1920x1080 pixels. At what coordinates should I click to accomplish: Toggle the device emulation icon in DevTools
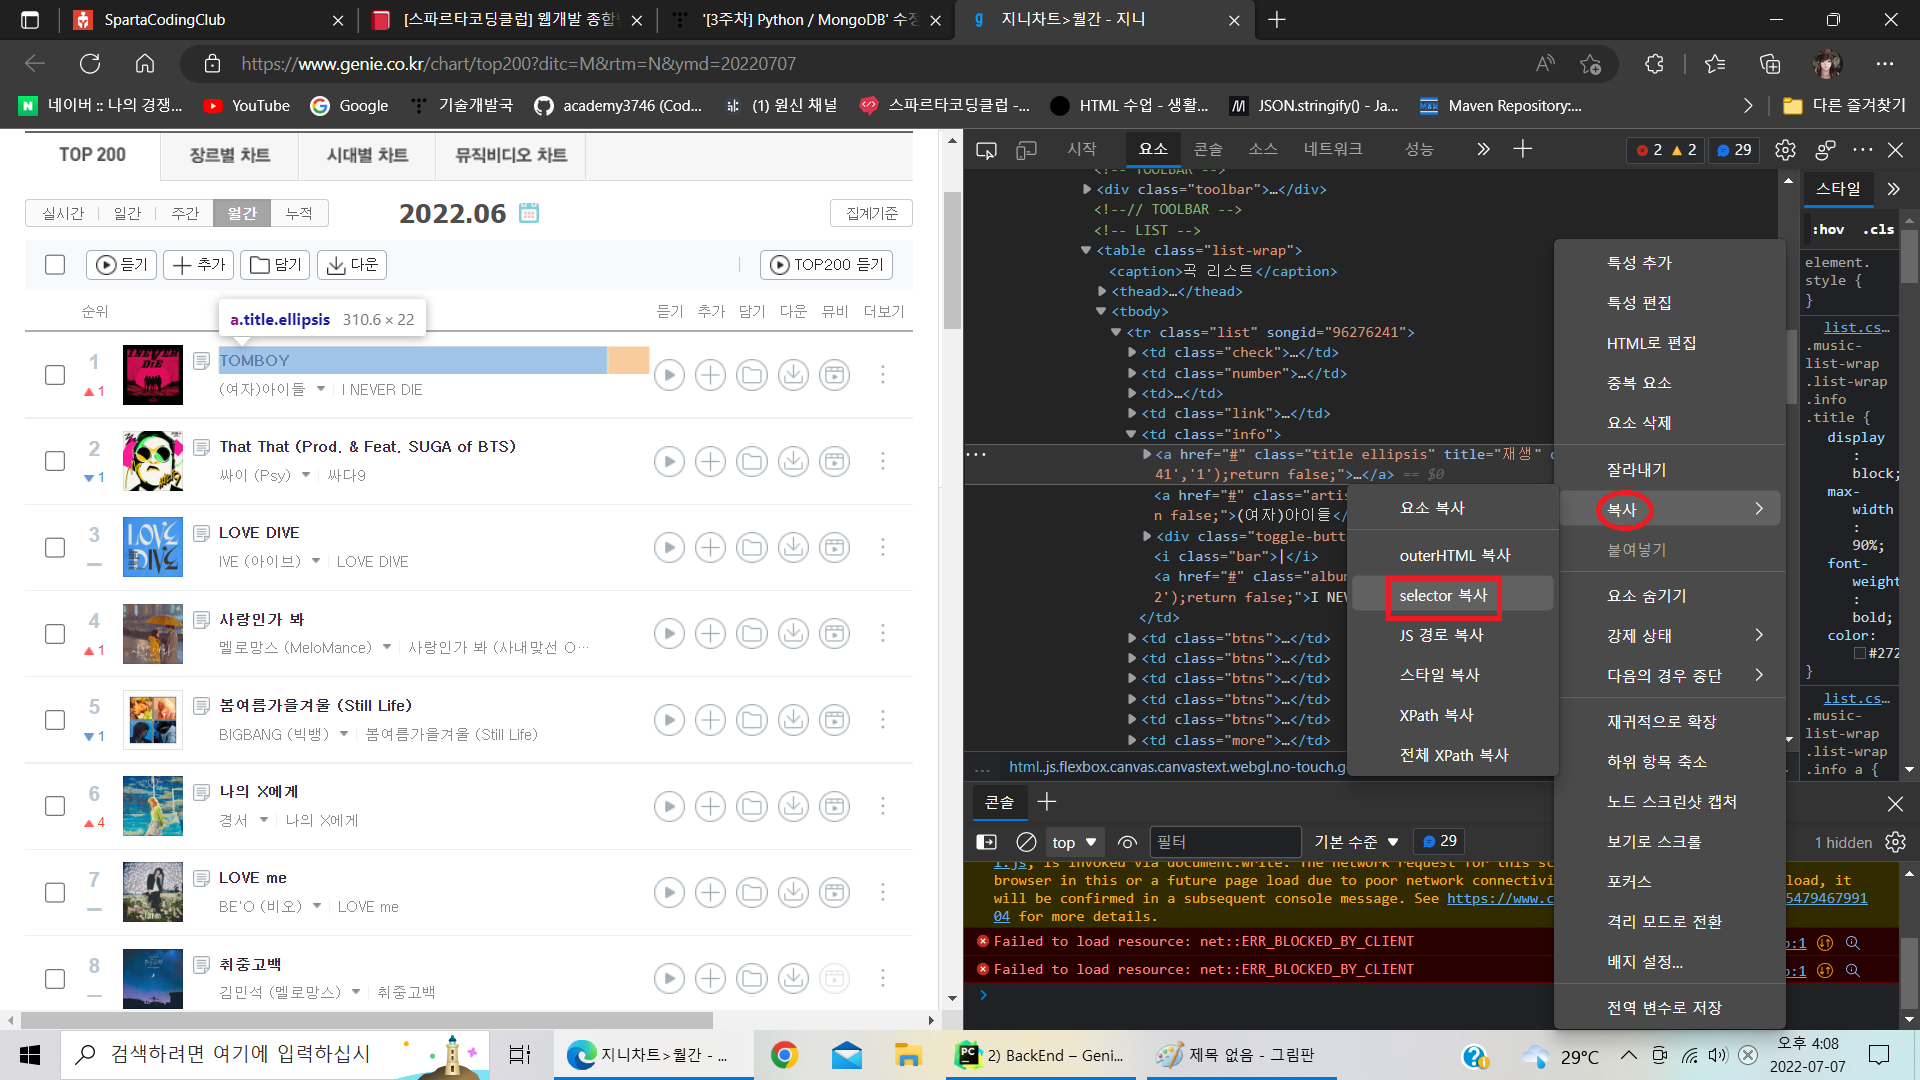pos(1026,150)
